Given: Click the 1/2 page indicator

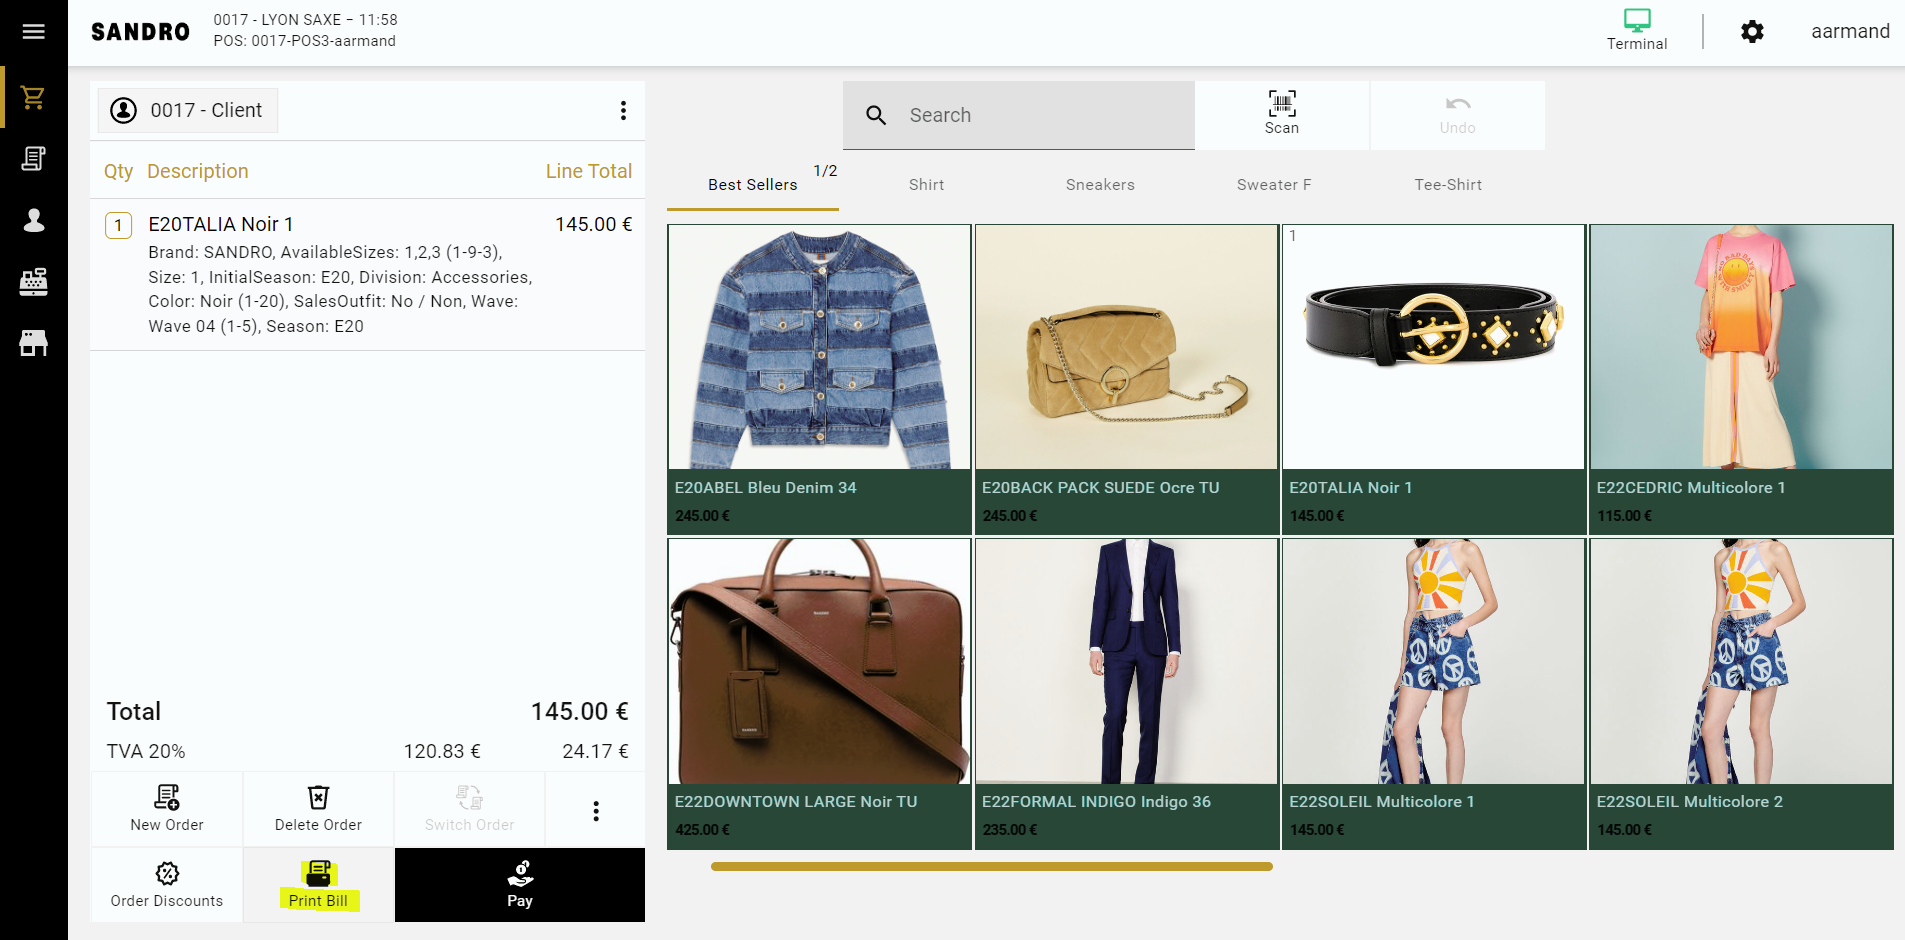Looking at the screenshot, I should [825, 171].
